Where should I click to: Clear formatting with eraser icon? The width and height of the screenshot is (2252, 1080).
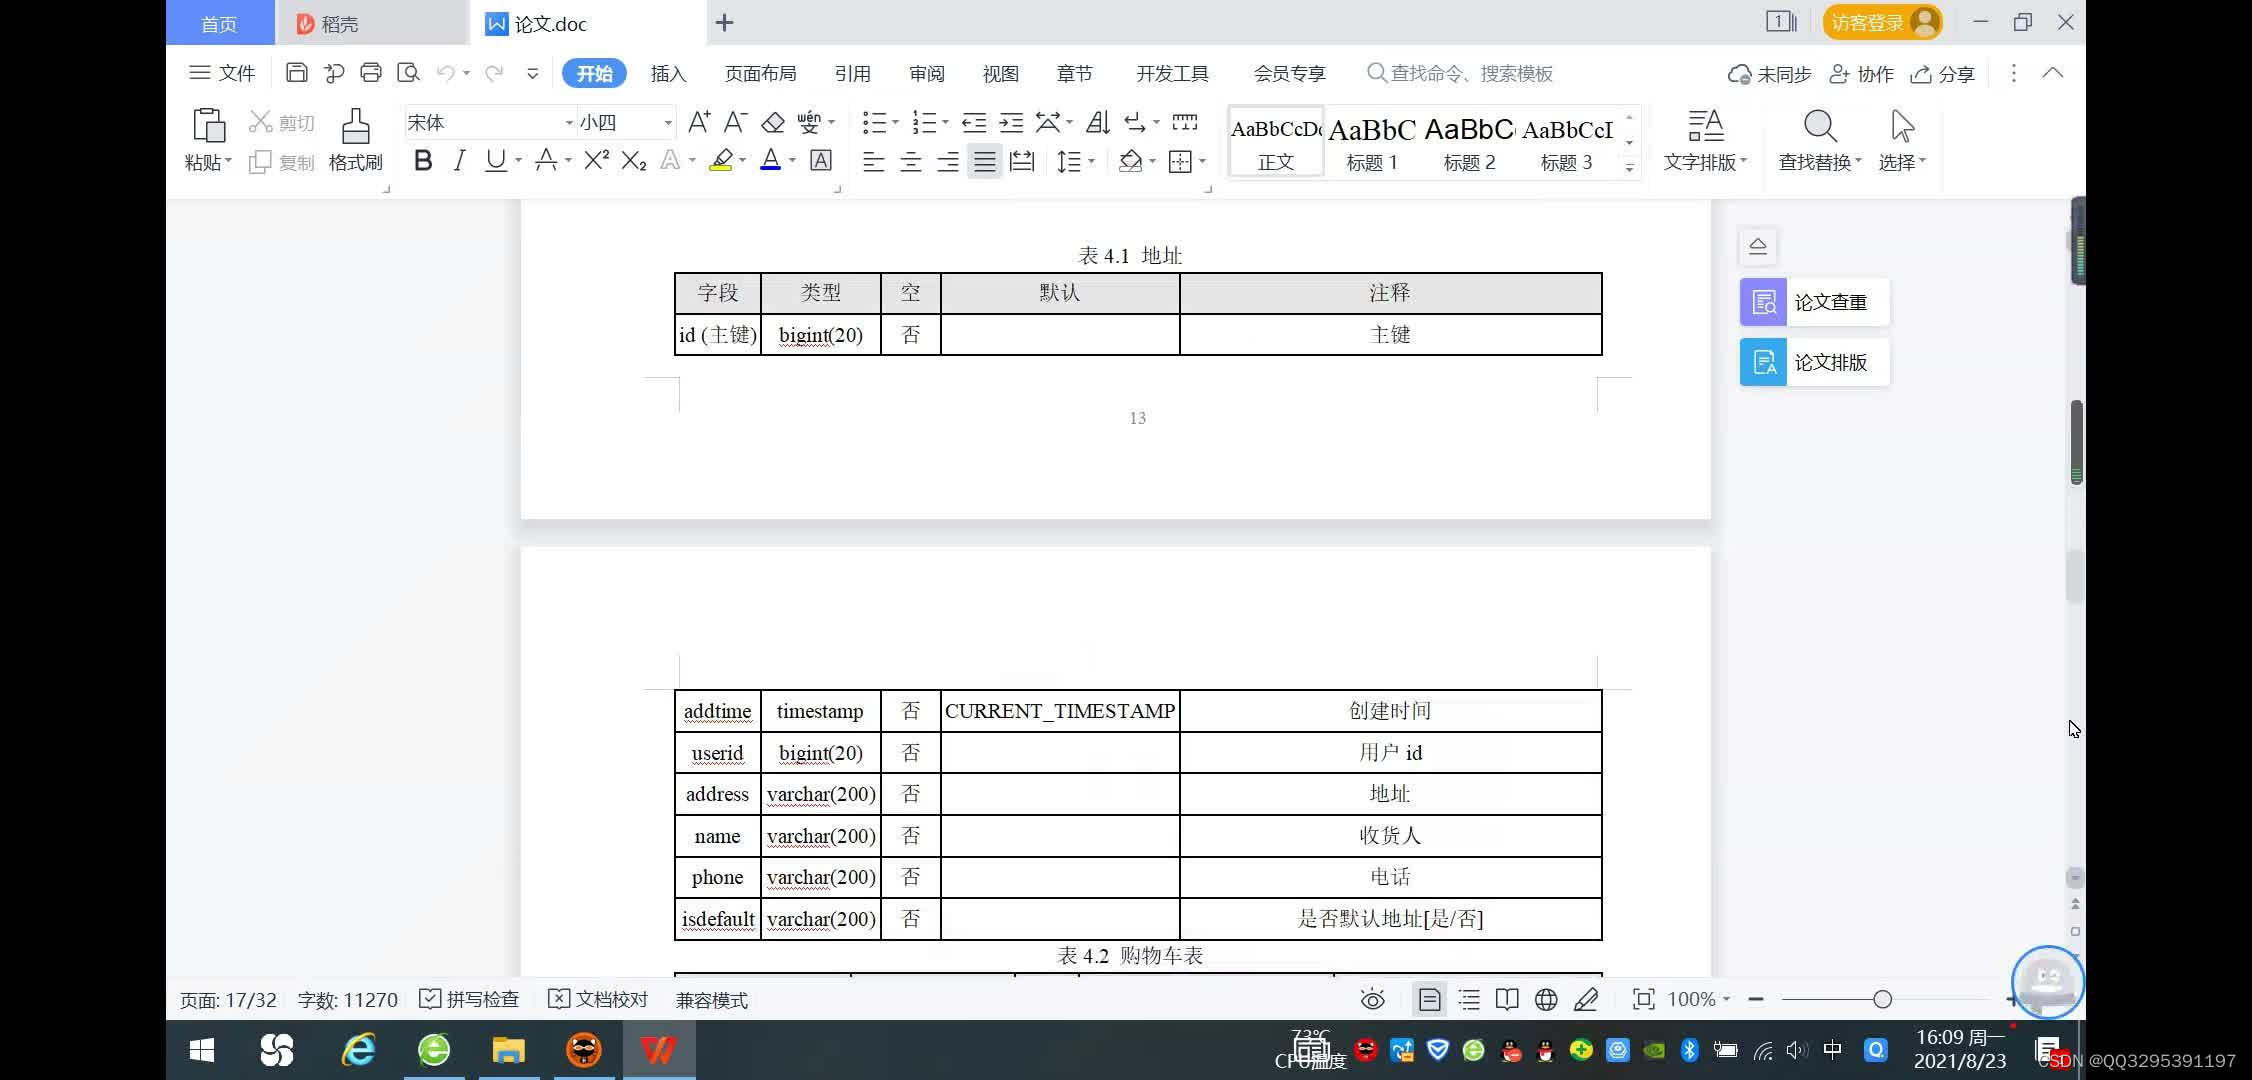coord(772,122)
